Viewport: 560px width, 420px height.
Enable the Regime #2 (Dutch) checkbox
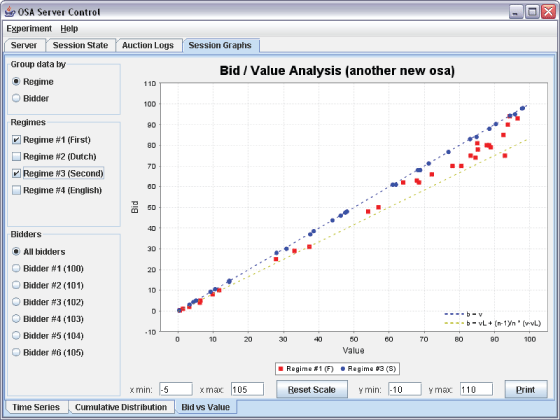16,156
